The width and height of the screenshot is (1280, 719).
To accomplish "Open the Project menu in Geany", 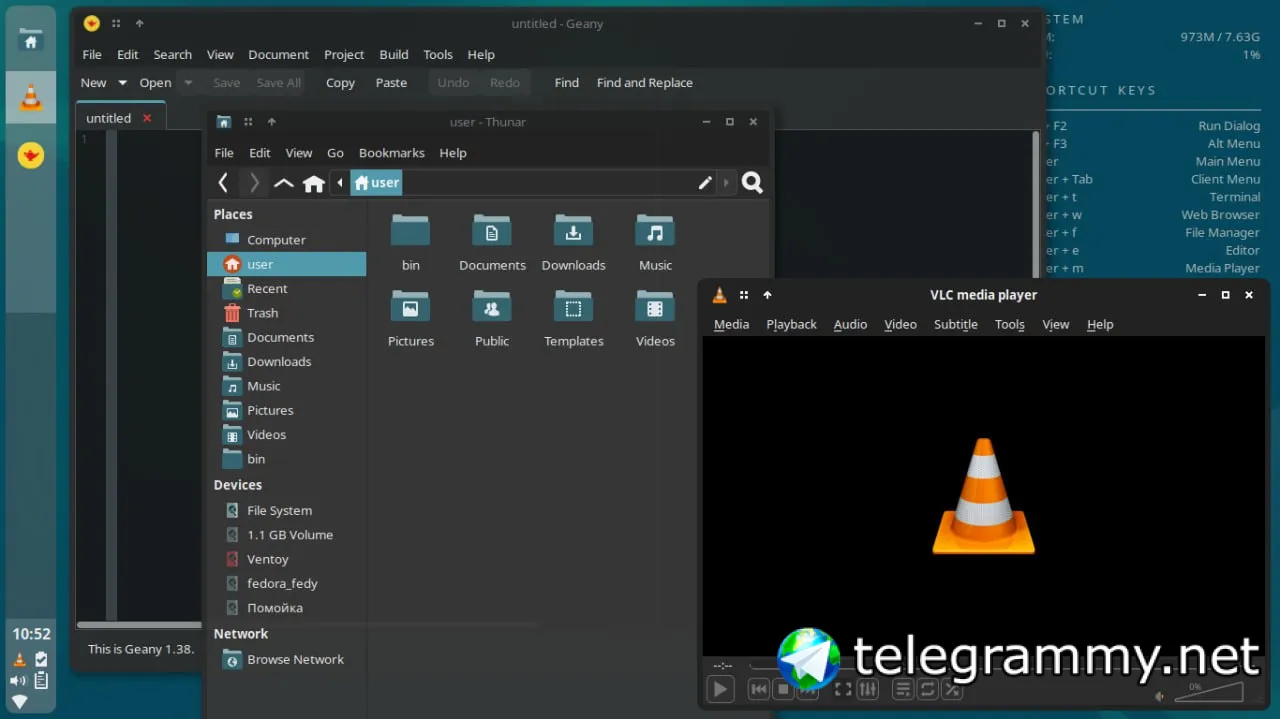I will click(344, 54).
